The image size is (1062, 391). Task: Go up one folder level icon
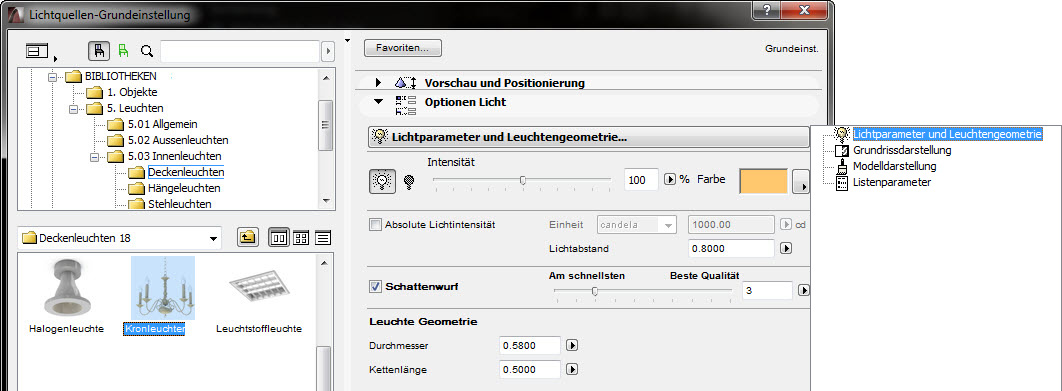point(248,238)
